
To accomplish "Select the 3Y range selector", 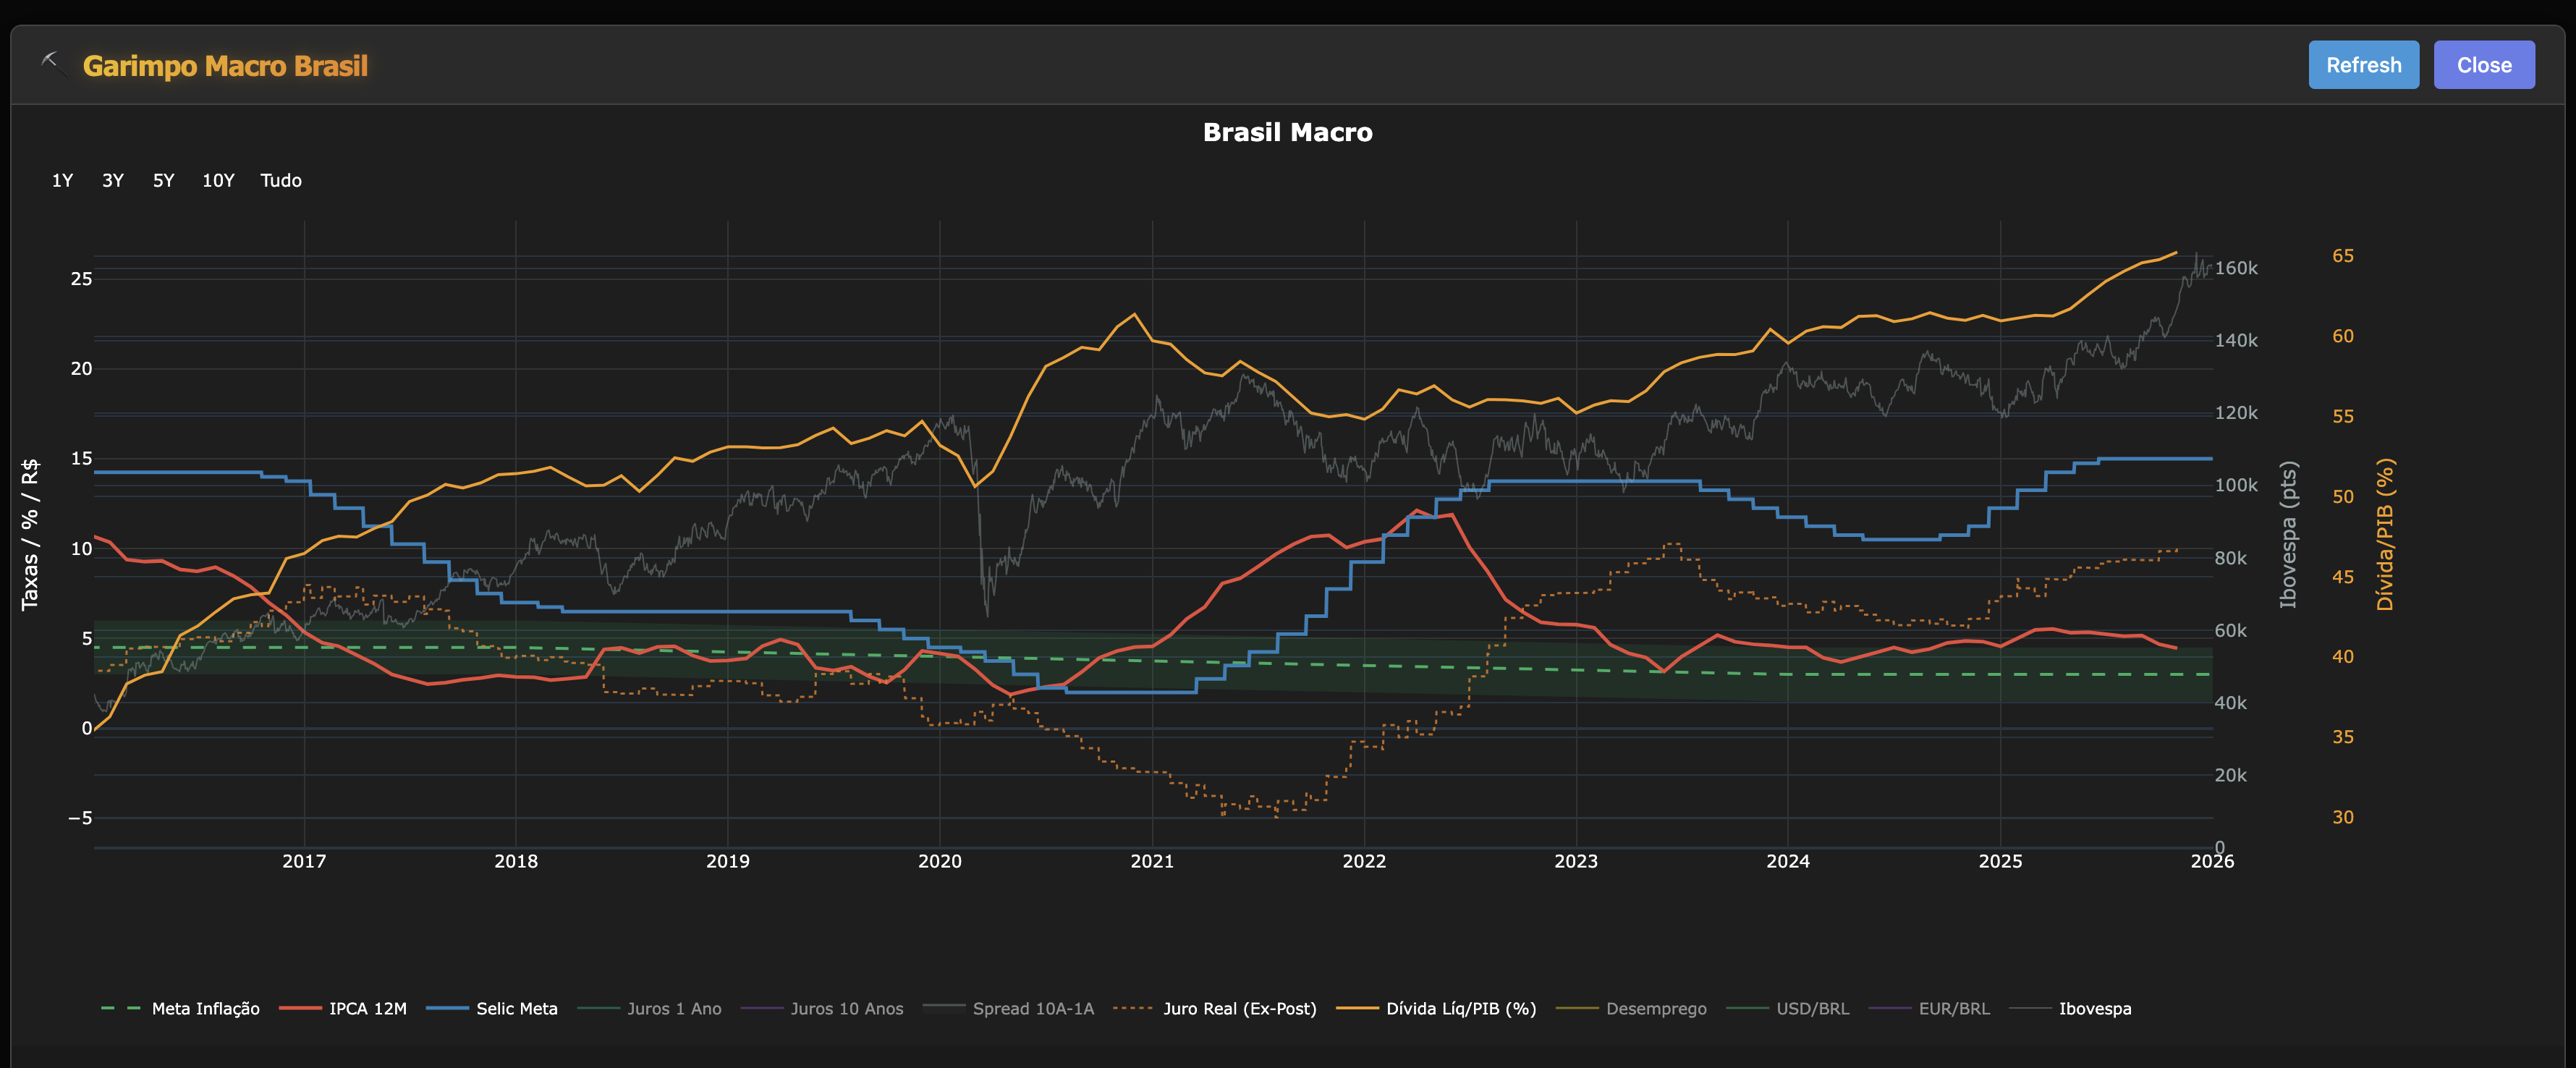I will (113, 181).
